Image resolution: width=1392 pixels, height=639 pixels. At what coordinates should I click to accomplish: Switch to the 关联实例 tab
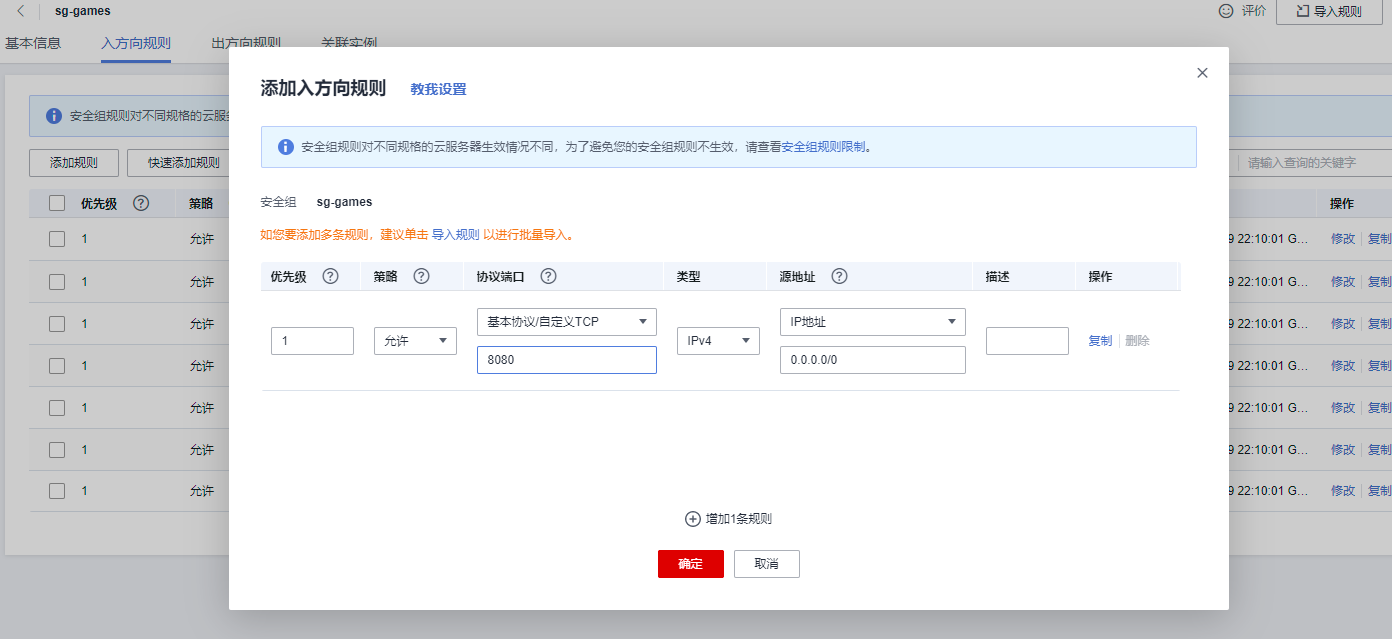coord(349,43)
